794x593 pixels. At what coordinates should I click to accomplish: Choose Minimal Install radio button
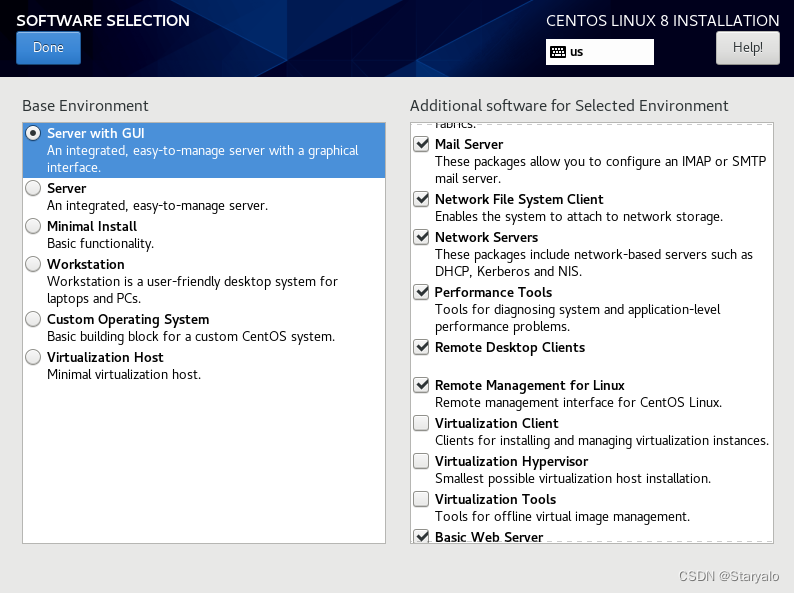pyautogui.click(x=33, y=226)
